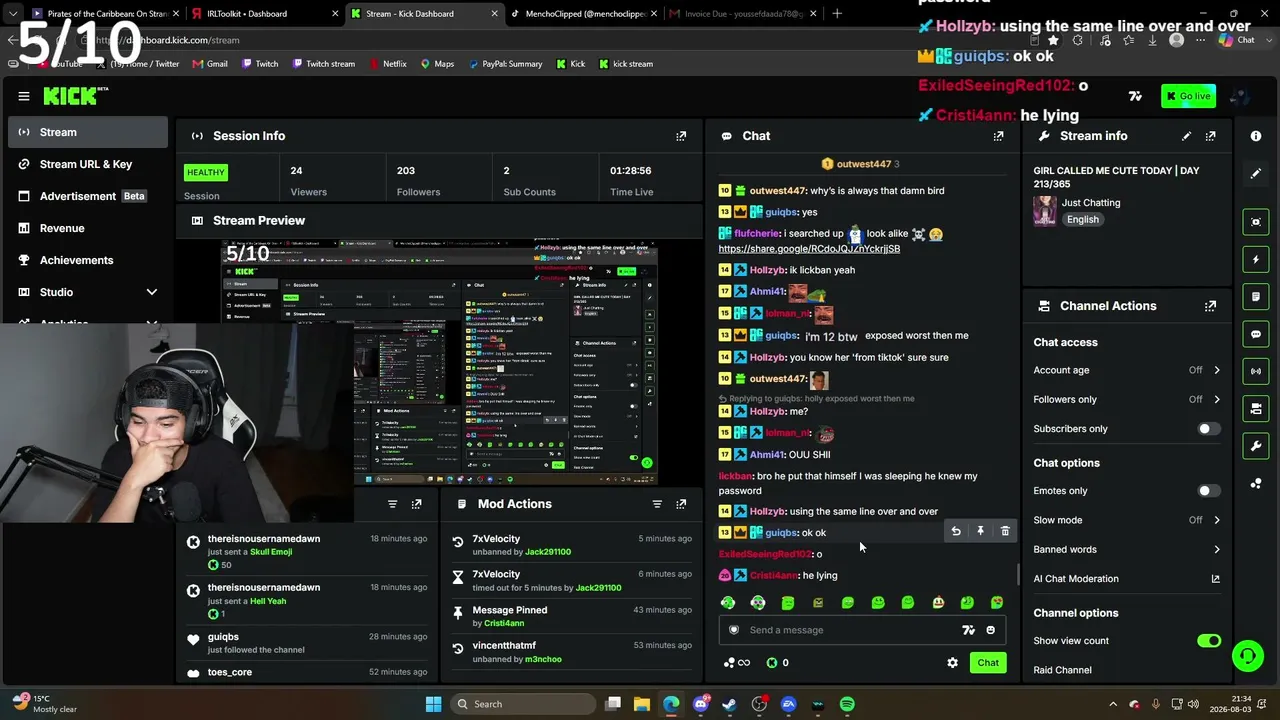
Task: Open the Twitch stream bookmark
Action: pyautogui.click(x=323, y=64)
